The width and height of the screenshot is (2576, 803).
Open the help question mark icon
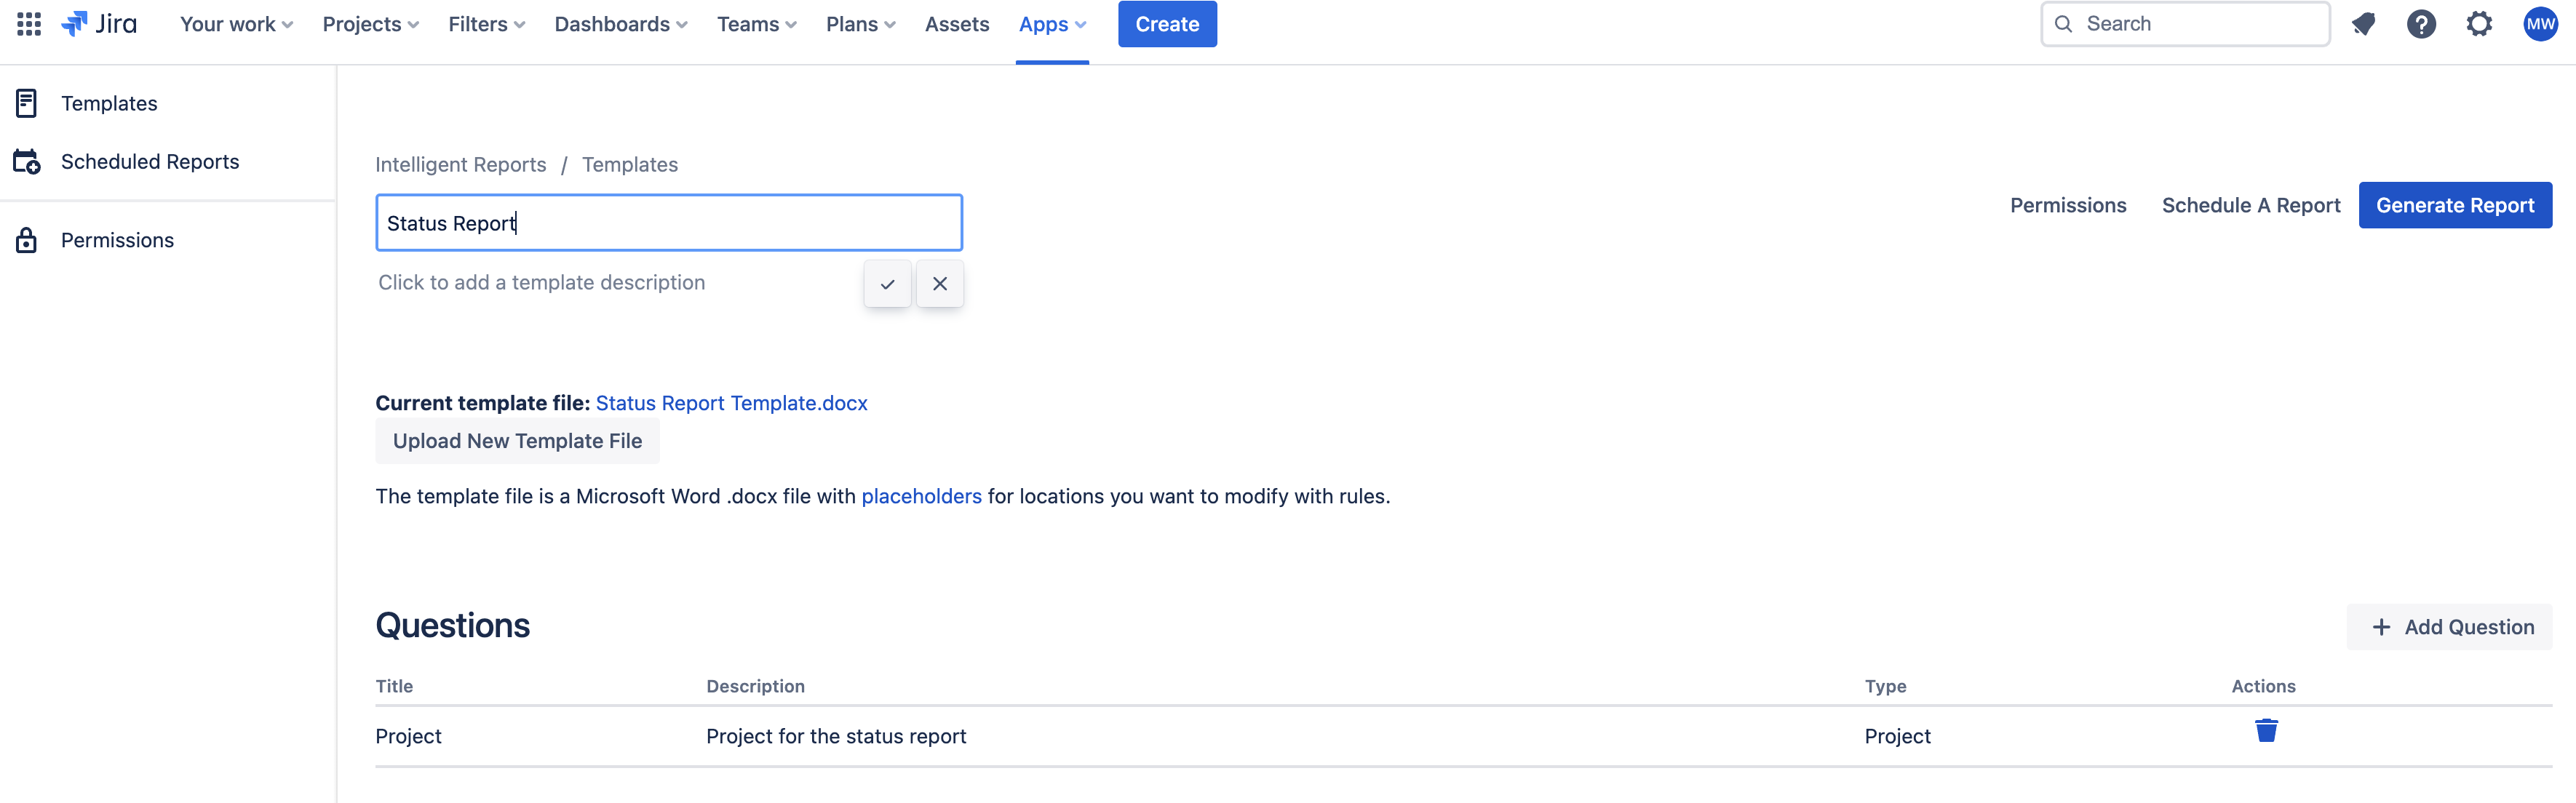(x=2421, y=24)
